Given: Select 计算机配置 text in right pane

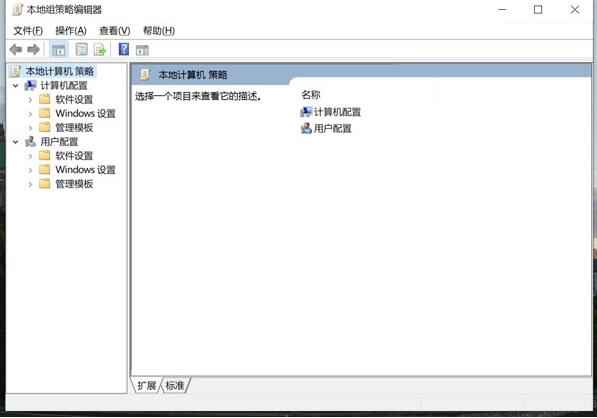Looking at the screenshot, I should pyautogui.click(x=337, y=112).
